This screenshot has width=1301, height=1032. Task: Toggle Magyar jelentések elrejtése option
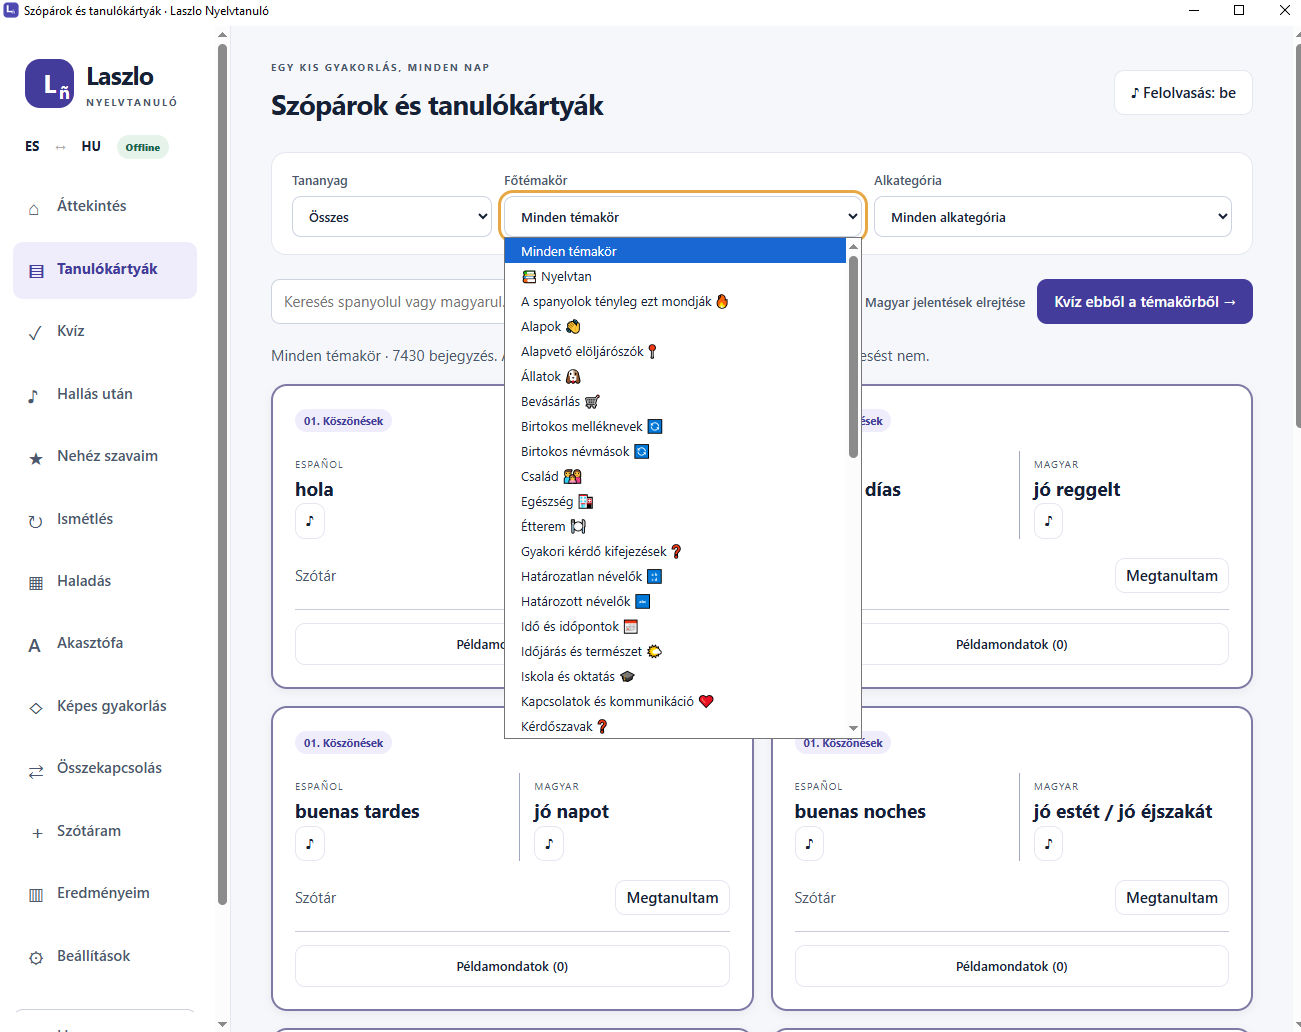(945, 302)
